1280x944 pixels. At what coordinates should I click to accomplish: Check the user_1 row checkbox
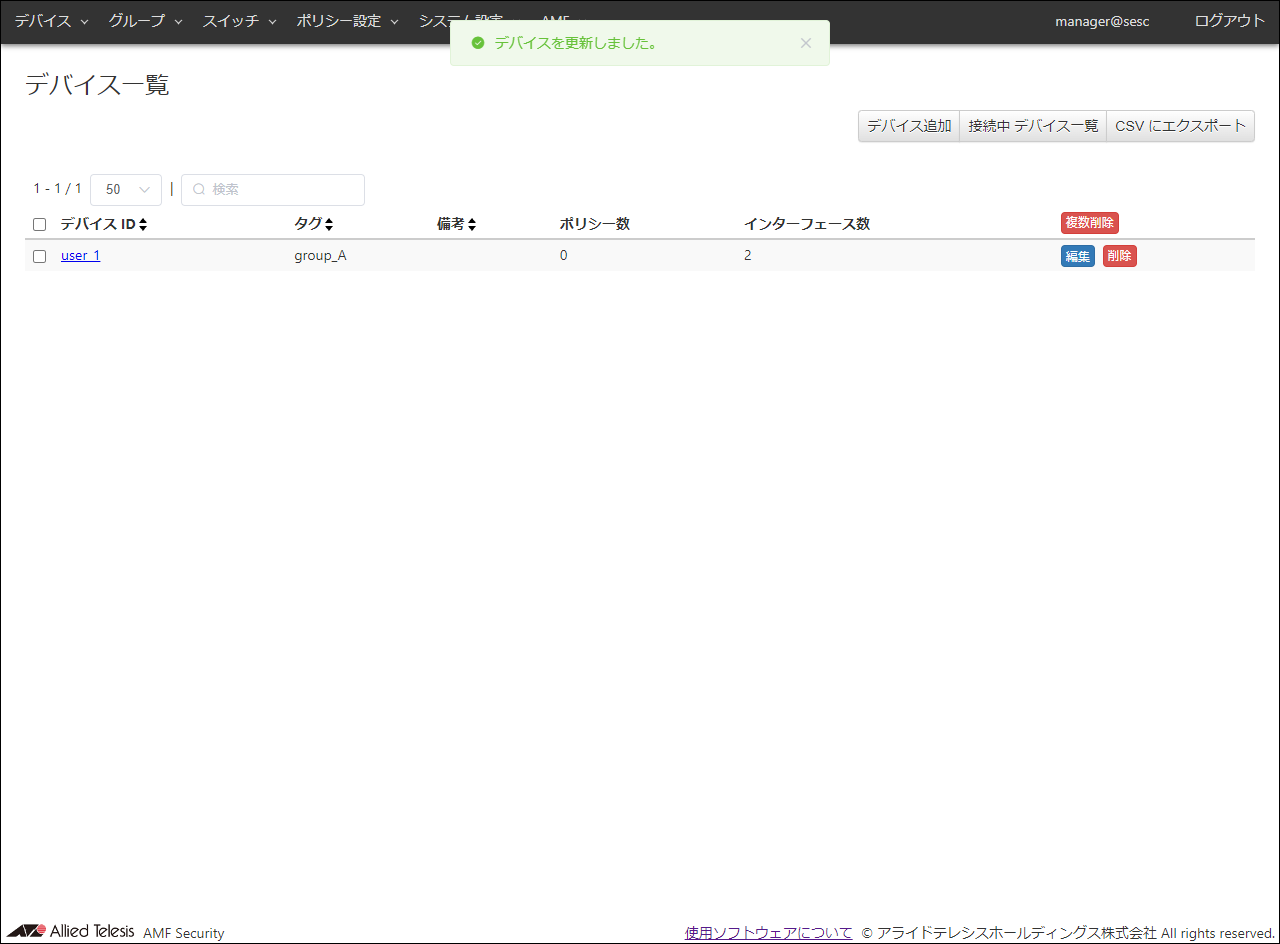point(40,256)
